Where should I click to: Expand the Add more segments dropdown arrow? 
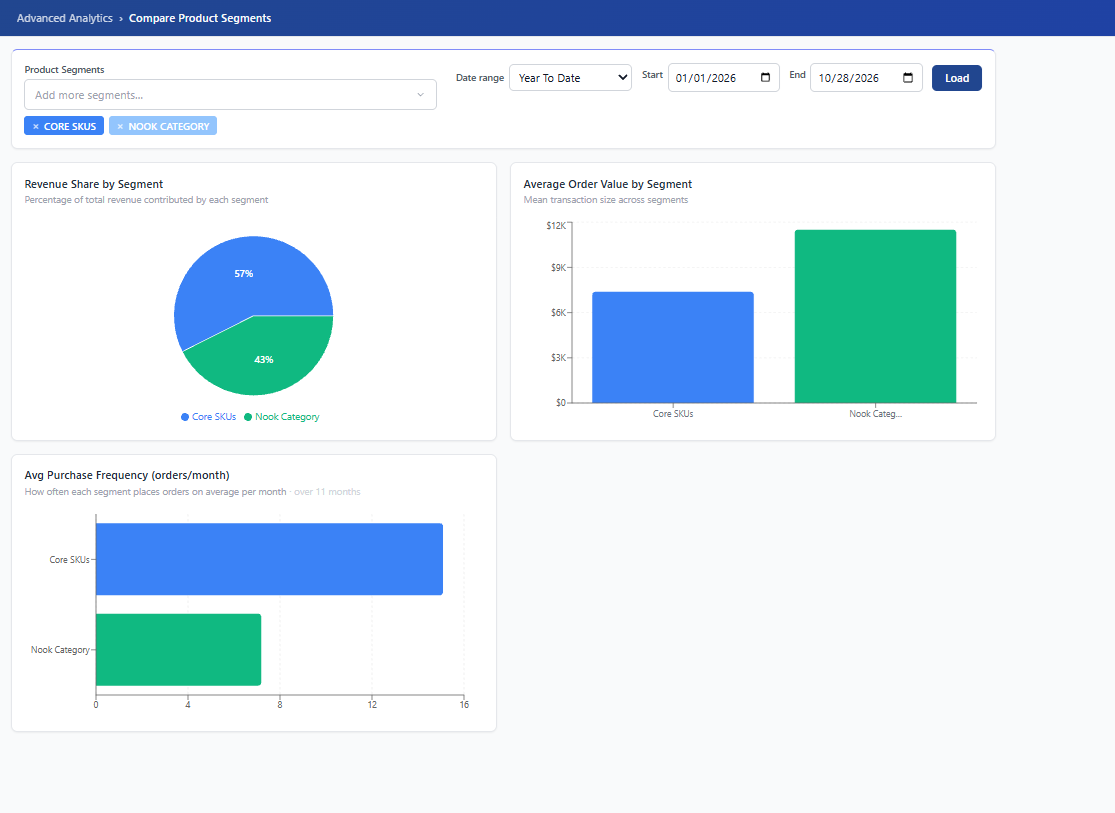(x=420, y=95)
